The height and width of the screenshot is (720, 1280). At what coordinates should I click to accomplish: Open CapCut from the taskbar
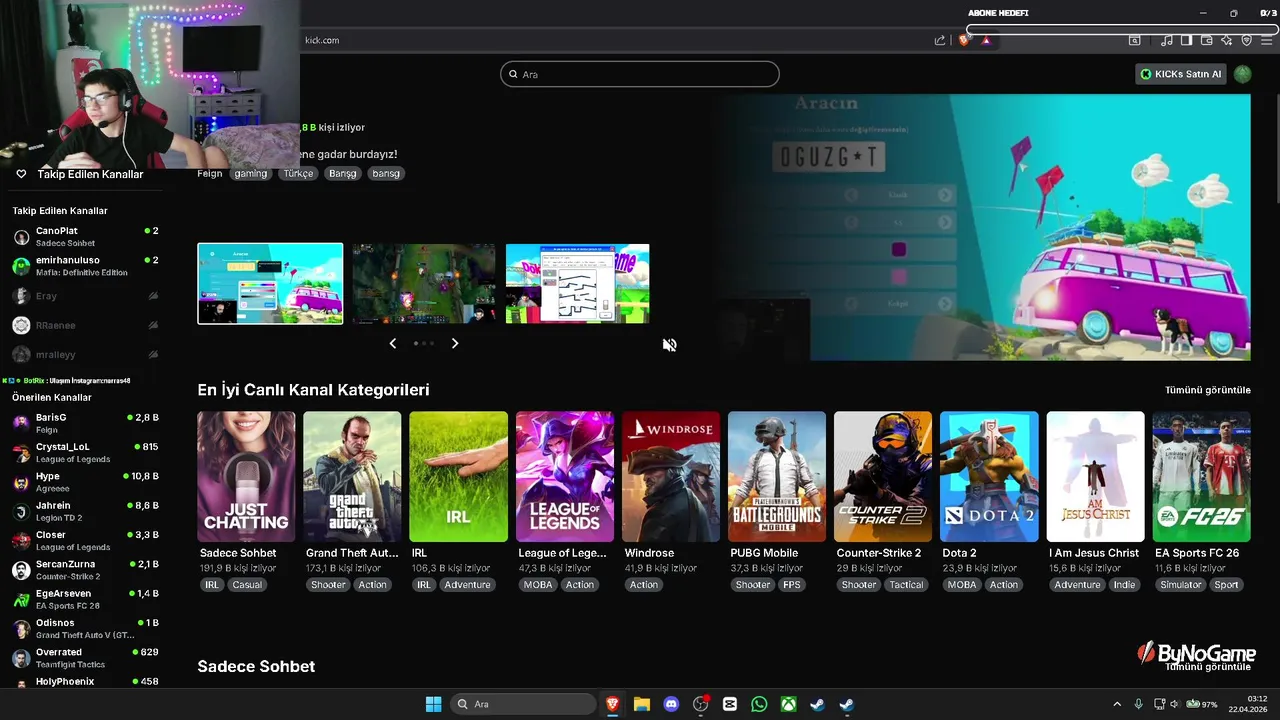730,704
